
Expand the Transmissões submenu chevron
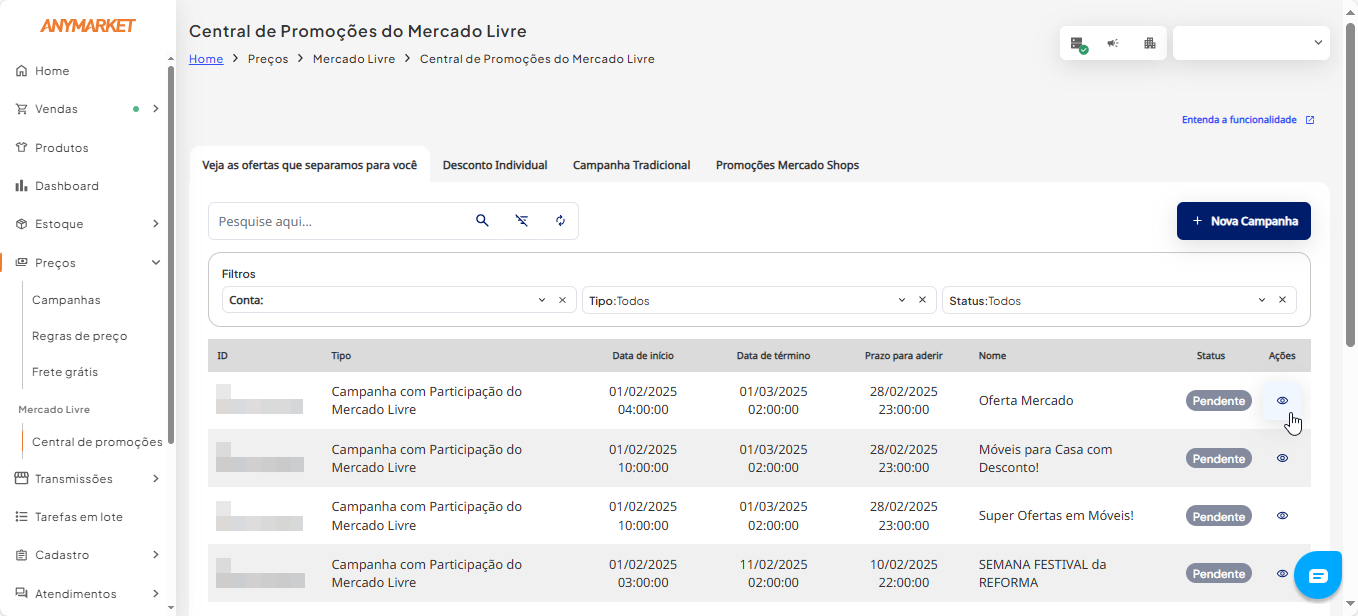tap(156, 479)
